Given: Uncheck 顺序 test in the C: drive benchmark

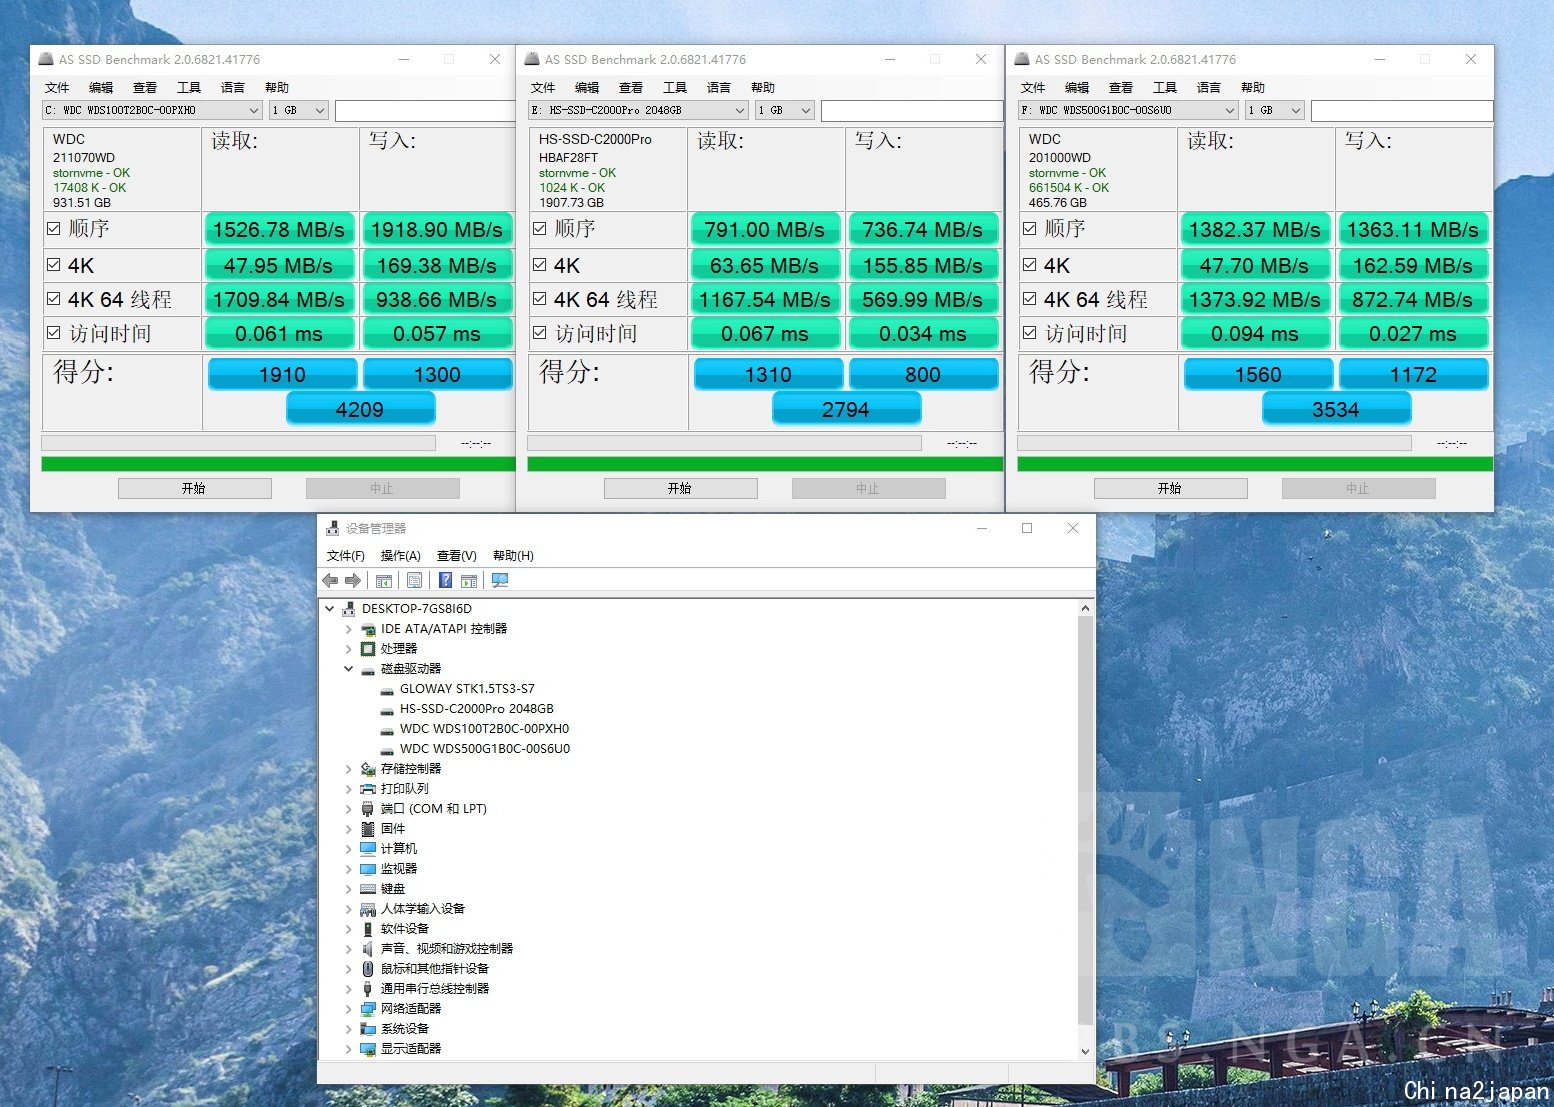Looking at the screenshot, I should (54, 229).
